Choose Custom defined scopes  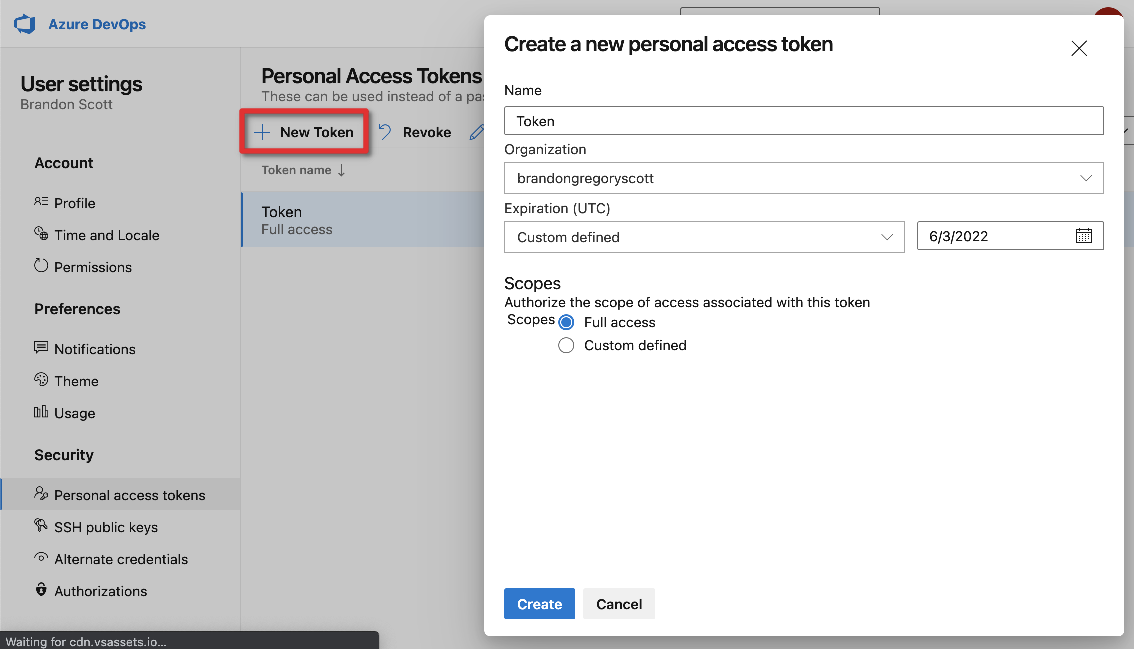[566, 345]
